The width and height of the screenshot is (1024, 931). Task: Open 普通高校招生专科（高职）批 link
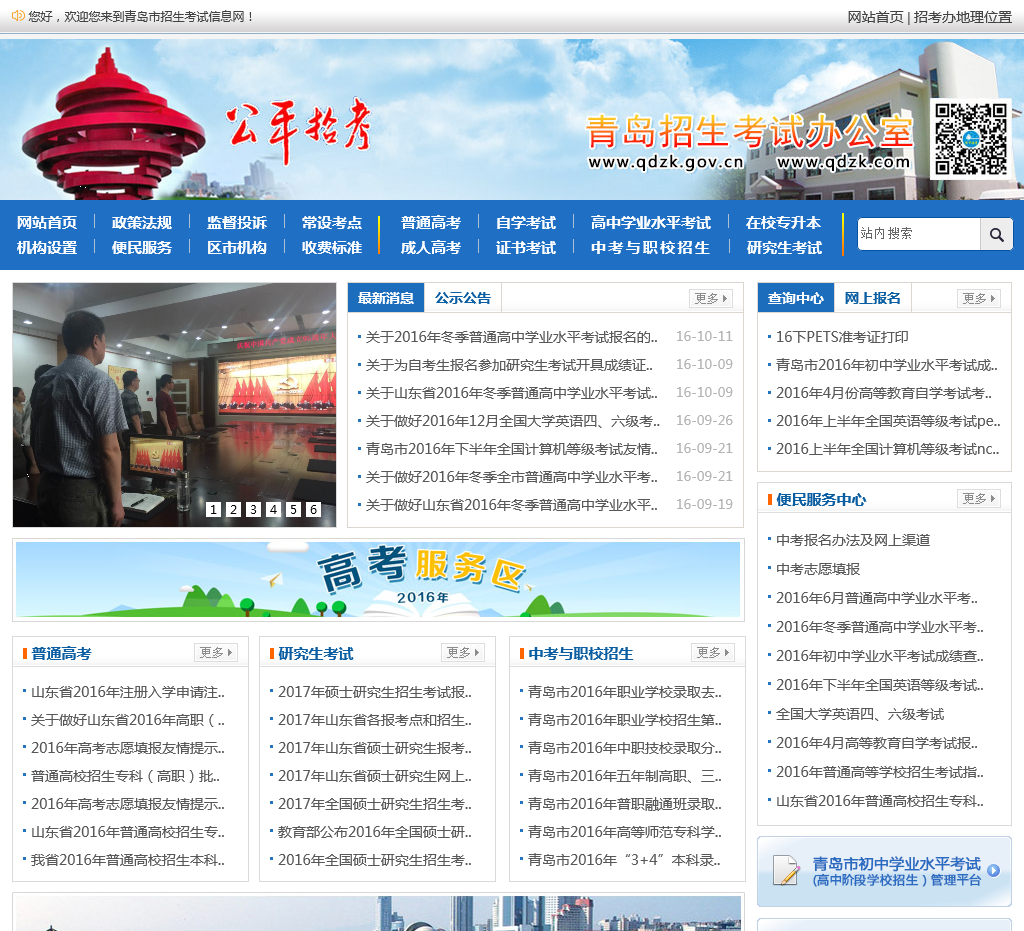[x=125, y=776]
